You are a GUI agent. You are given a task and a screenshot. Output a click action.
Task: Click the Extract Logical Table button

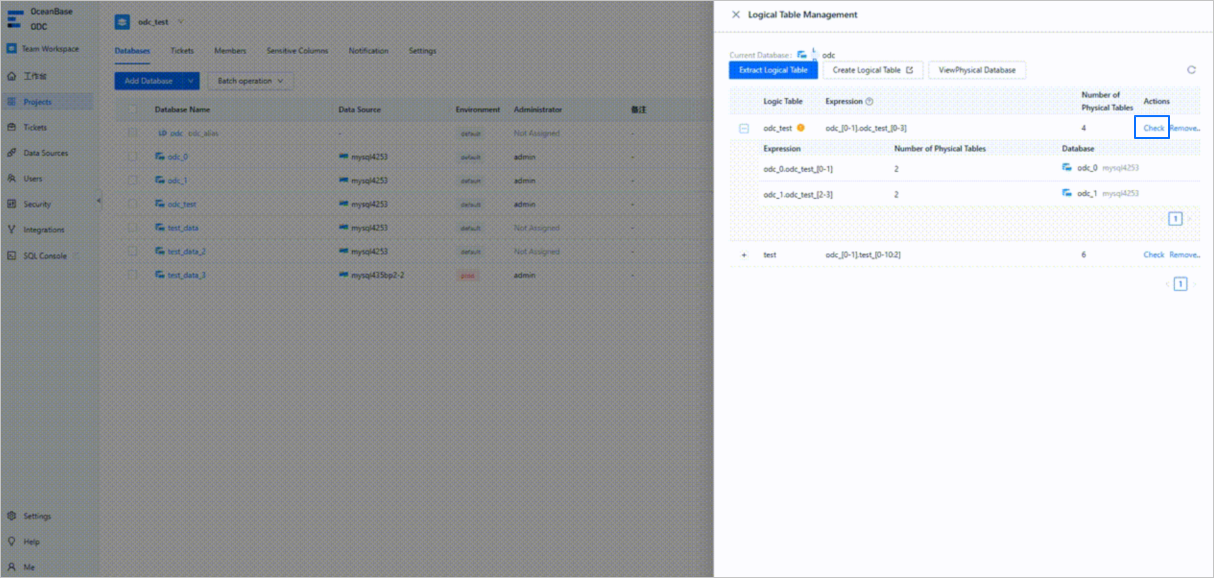(x=773, y=70)
